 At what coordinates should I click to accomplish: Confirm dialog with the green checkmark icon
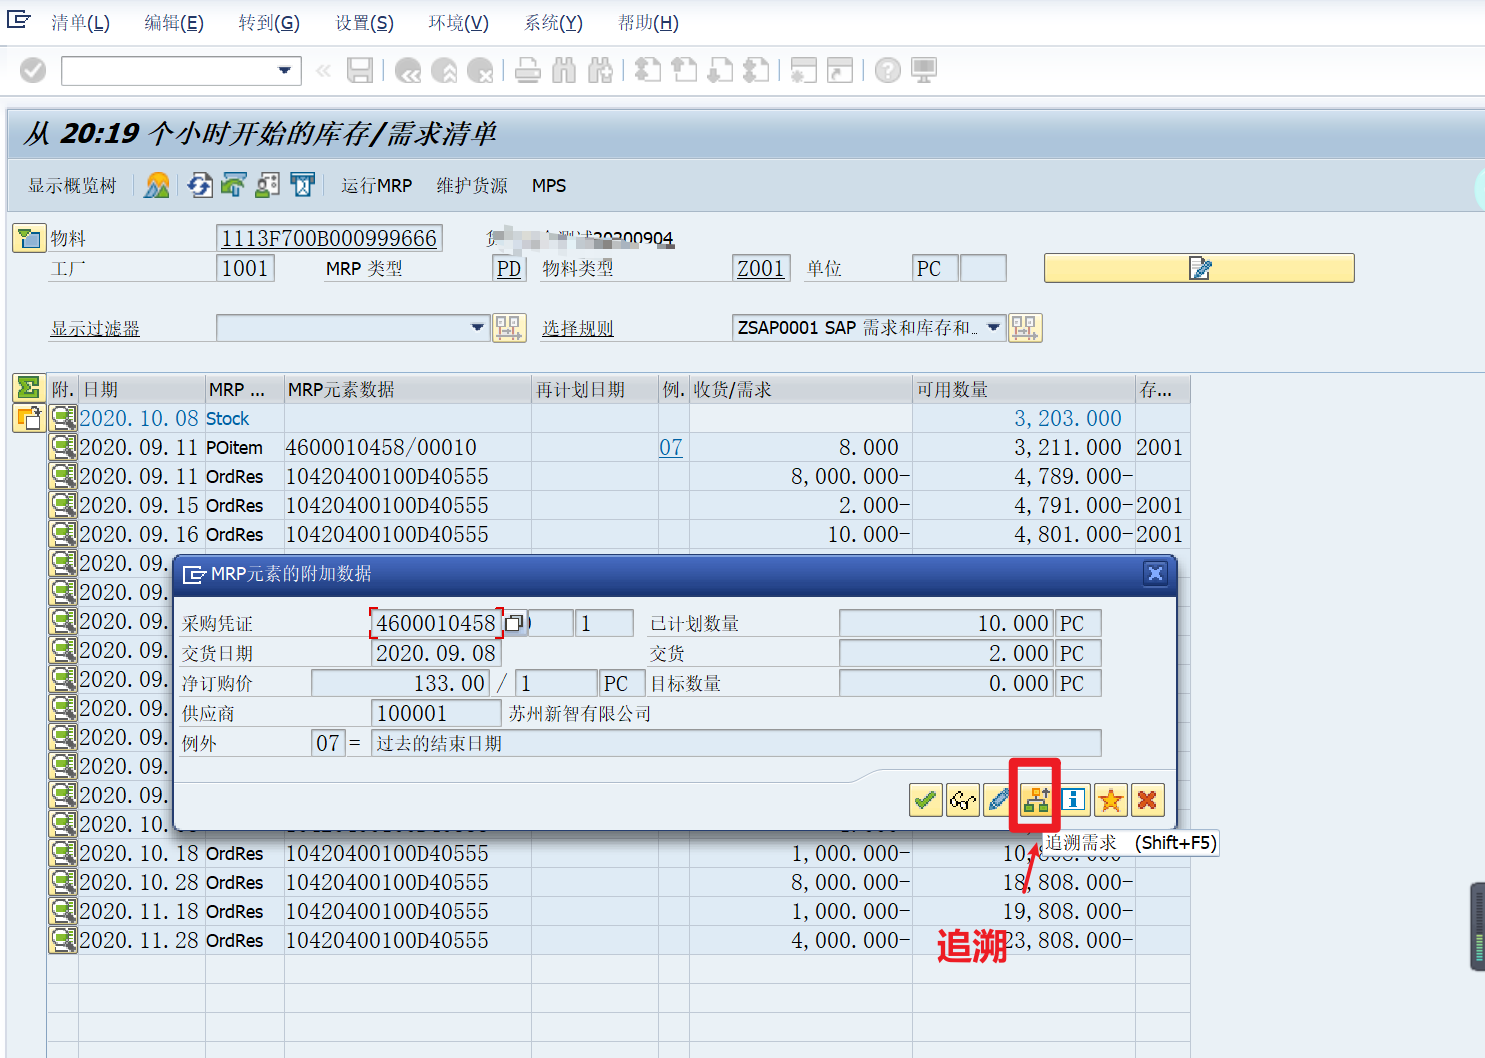(925, 799)
